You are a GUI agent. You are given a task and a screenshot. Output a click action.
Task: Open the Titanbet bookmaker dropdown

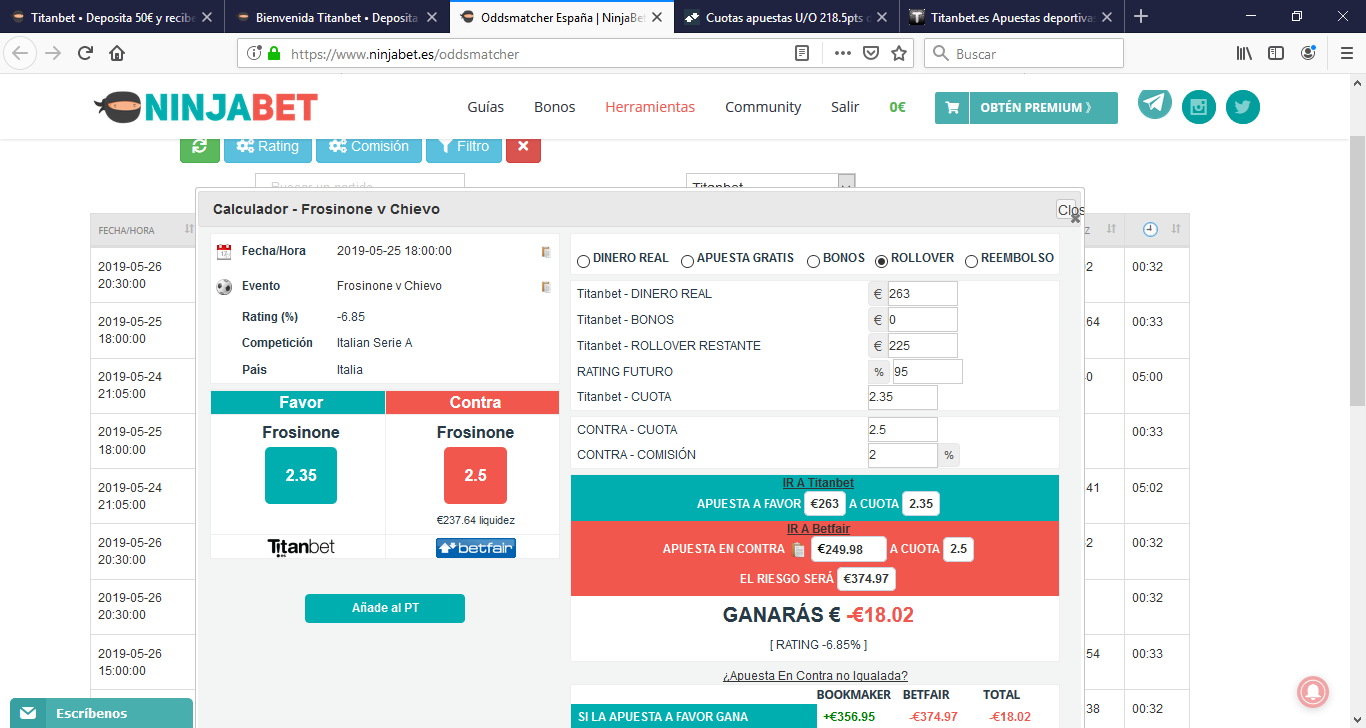771,182
